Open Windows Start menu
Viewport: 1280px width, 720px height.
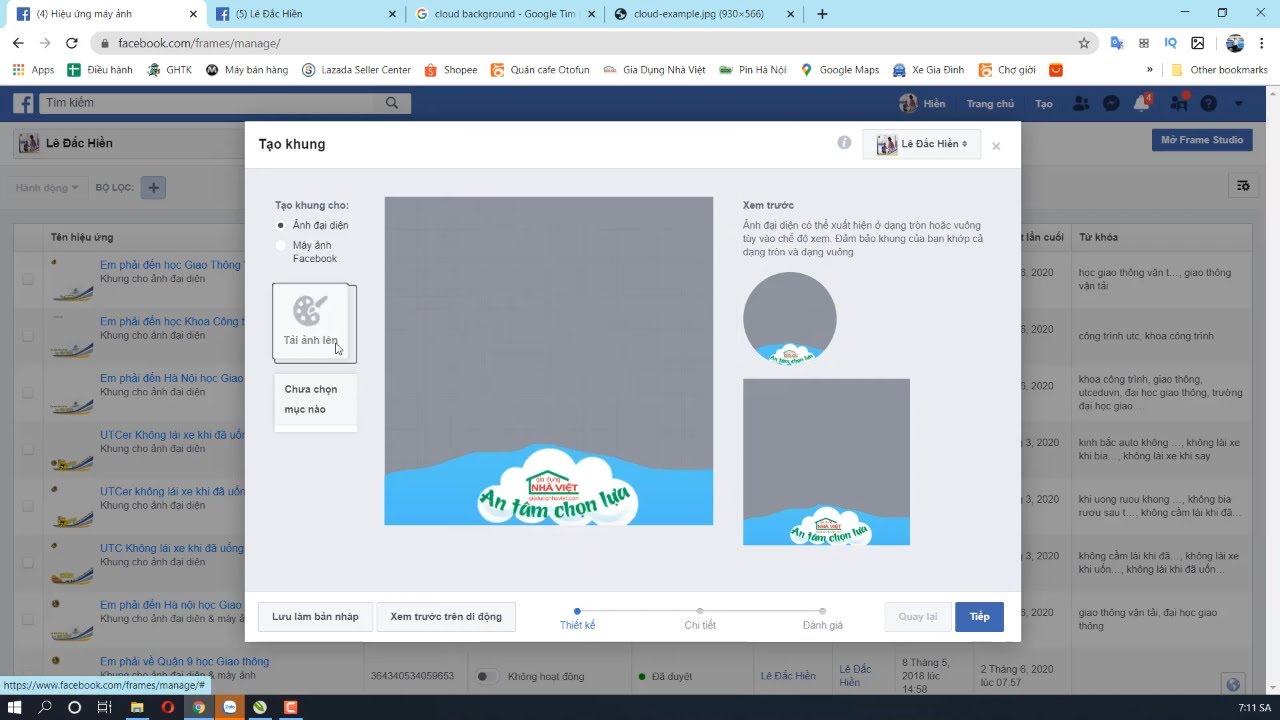click(15, 707)
